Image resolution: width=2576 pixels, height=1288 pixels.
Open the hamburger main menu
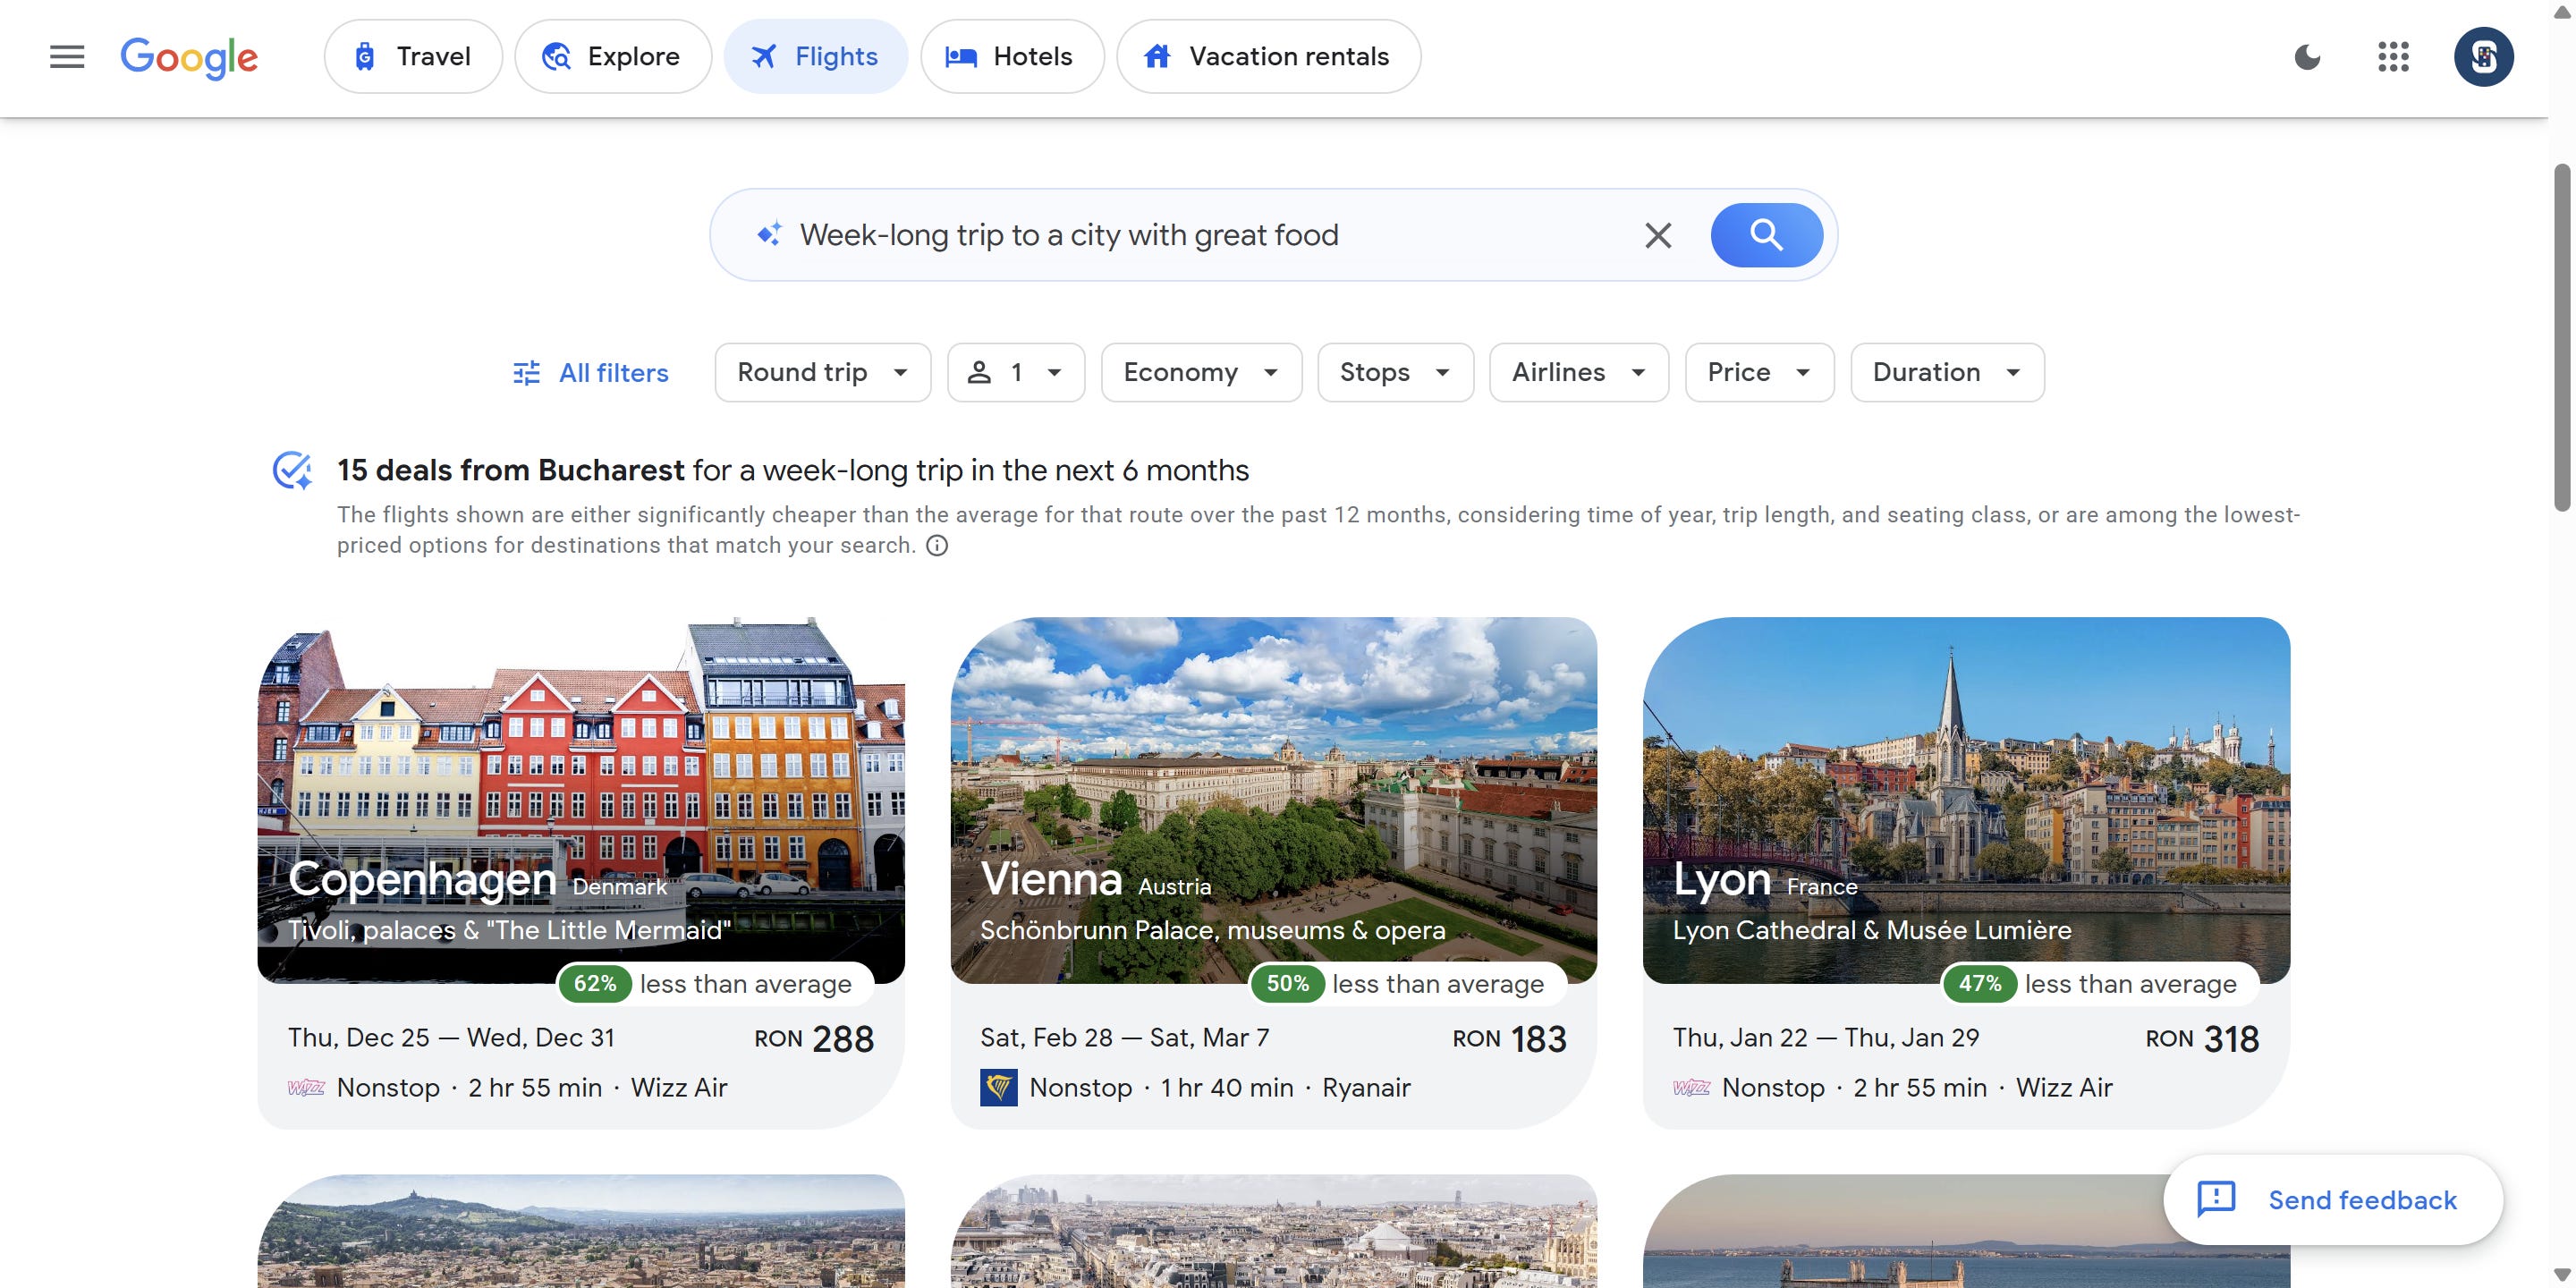(x=67, y=57)
